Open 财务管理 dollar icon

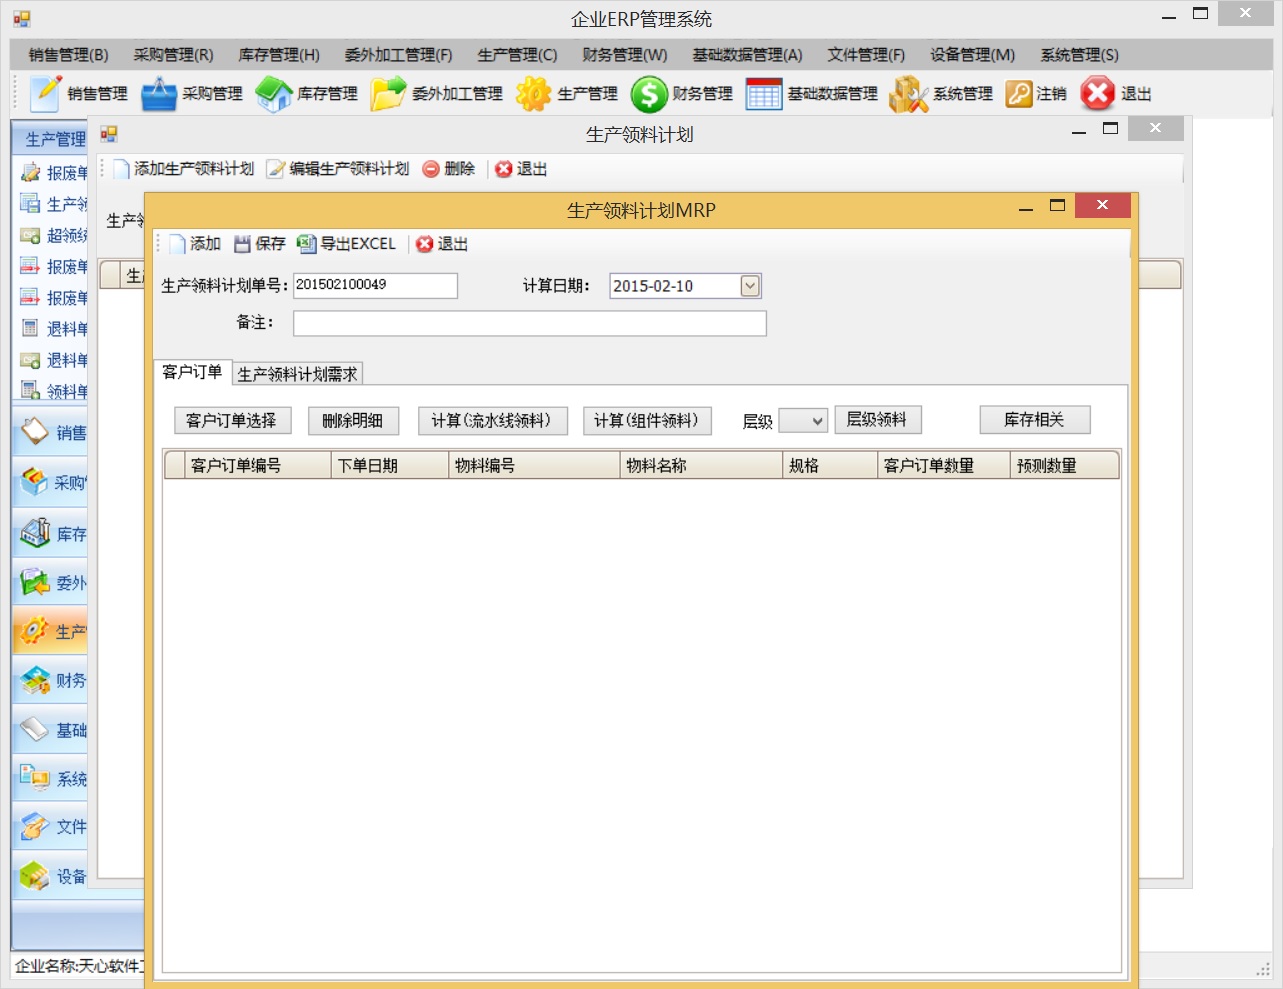[x=649, y=94]
